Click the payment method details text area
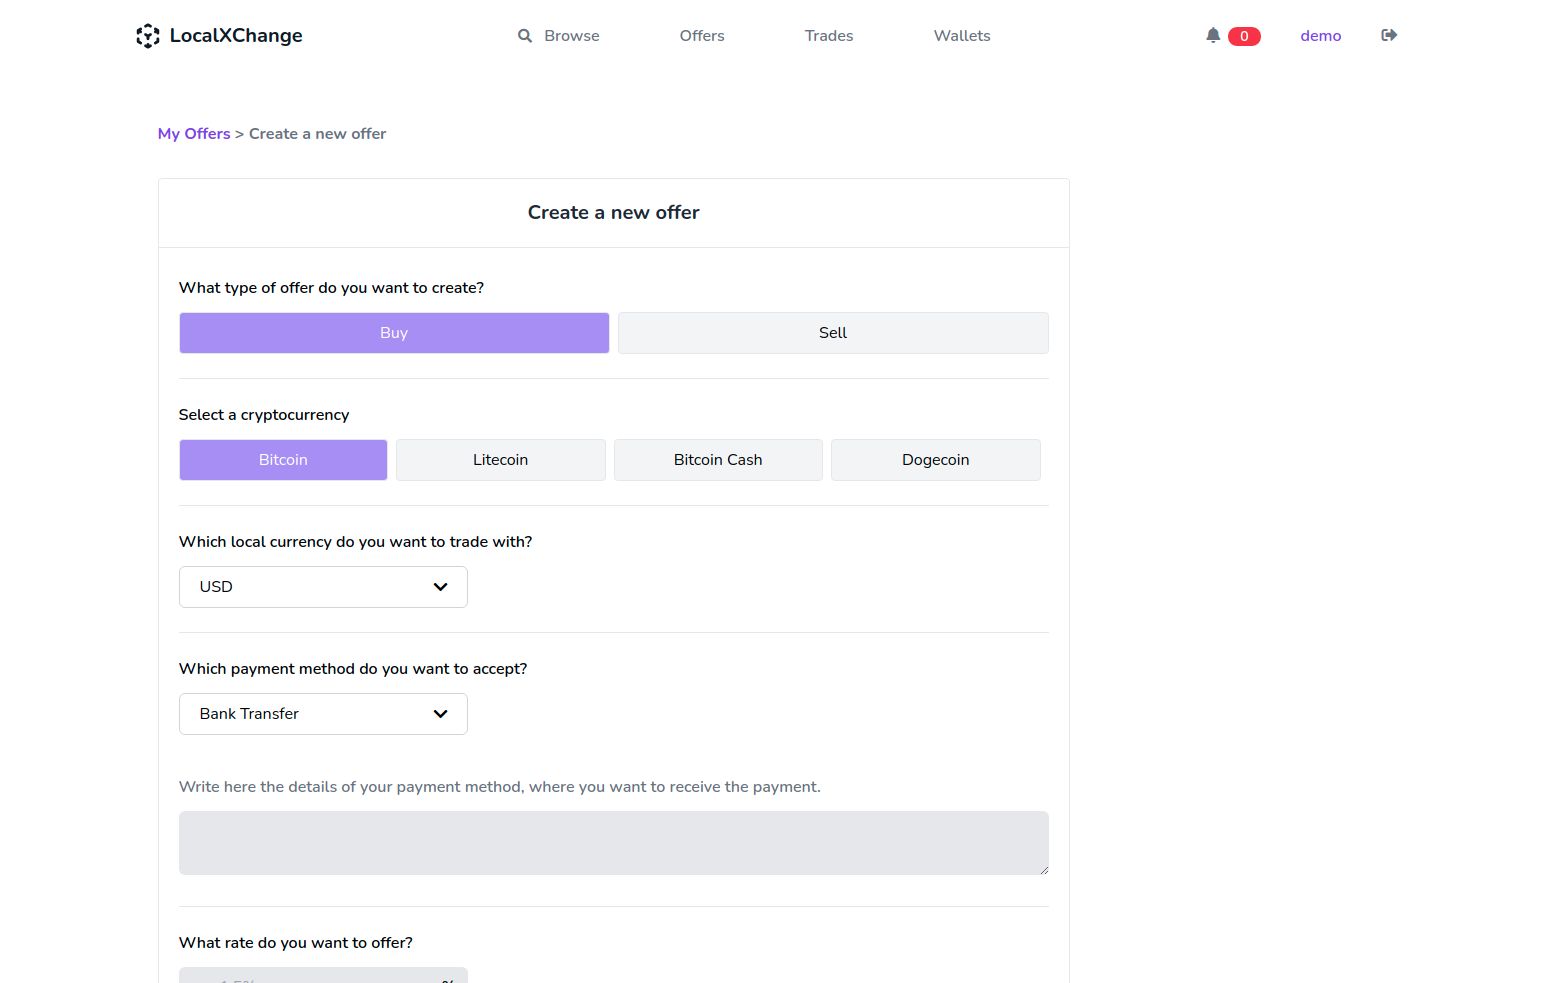Viewport: 1545px width, 983px height. [613, 843]
